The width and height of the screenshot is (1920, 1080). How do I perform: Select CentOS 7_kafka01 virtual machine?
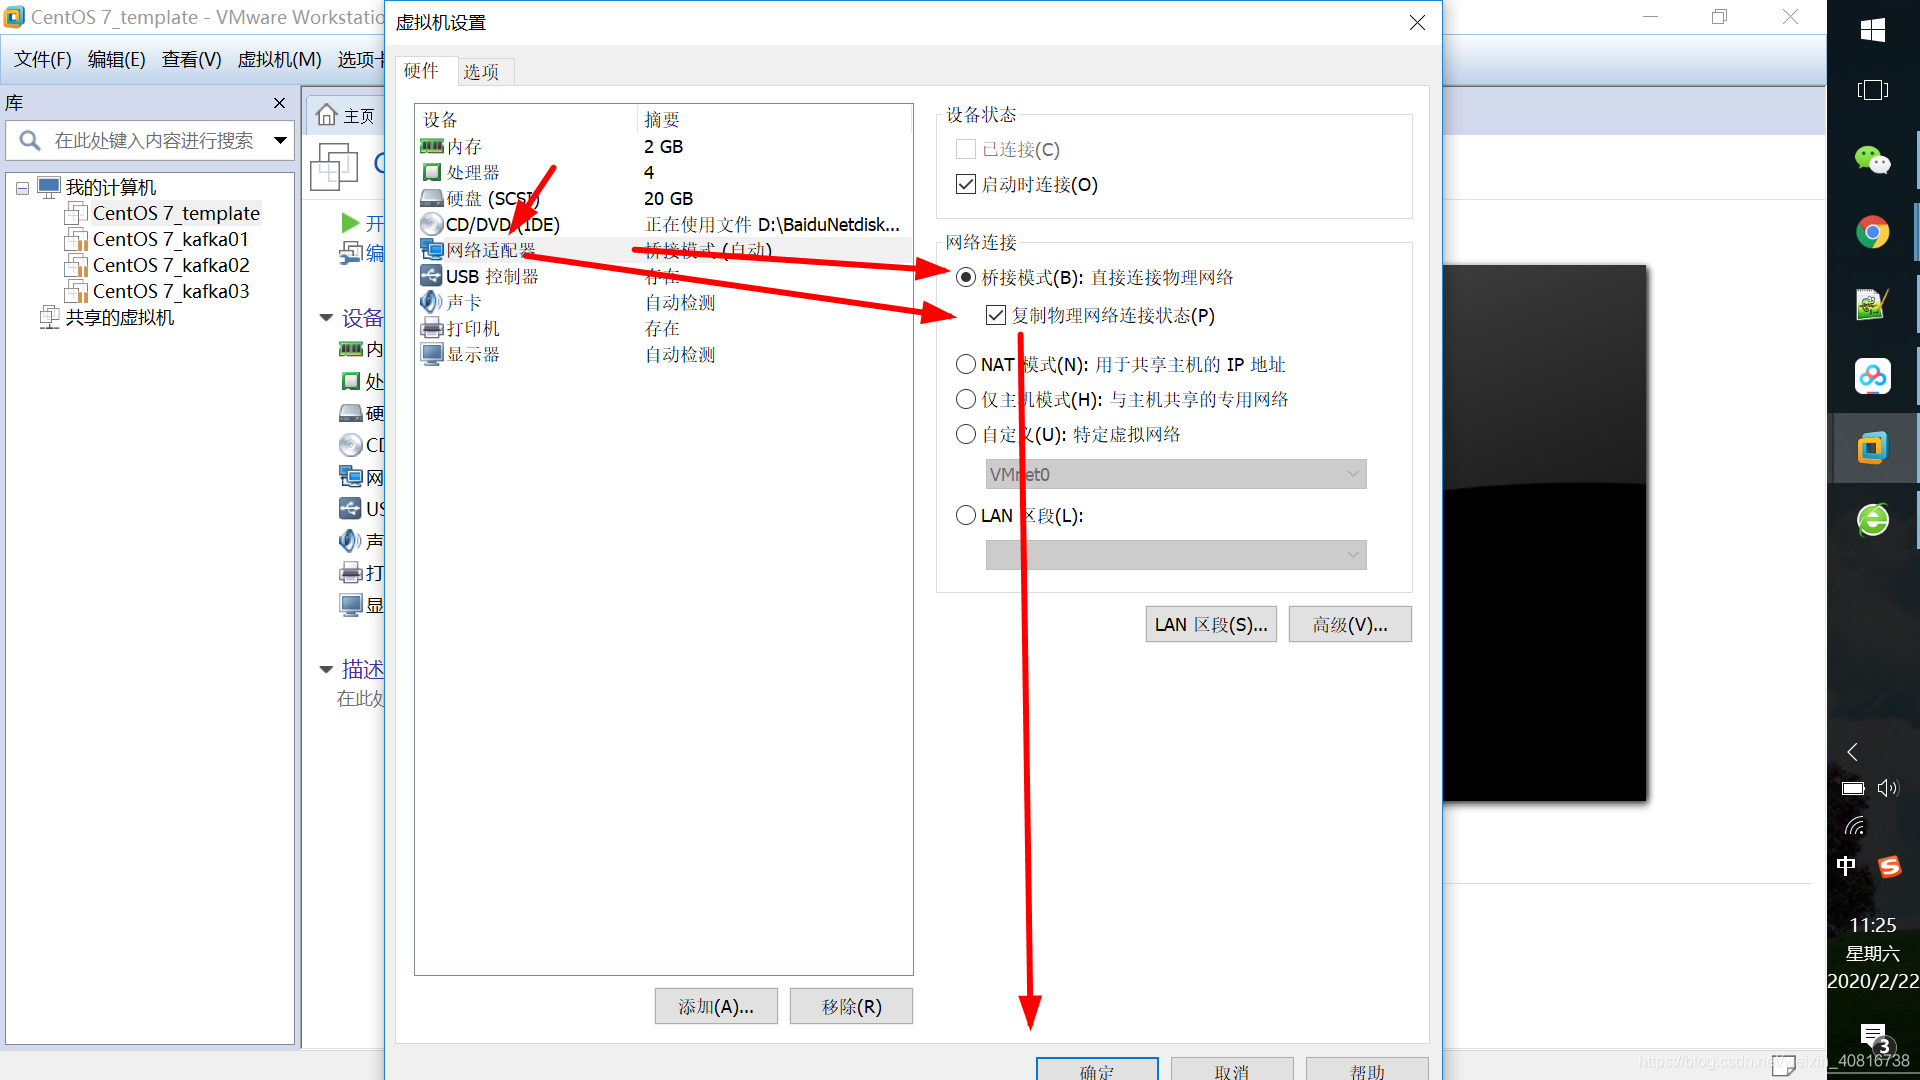point(169,239)
